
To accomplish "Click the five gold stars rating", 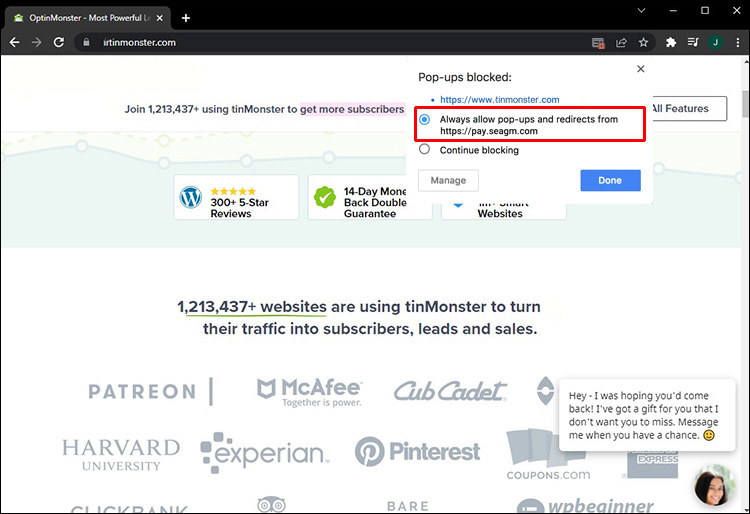I will tap(233, 191).
